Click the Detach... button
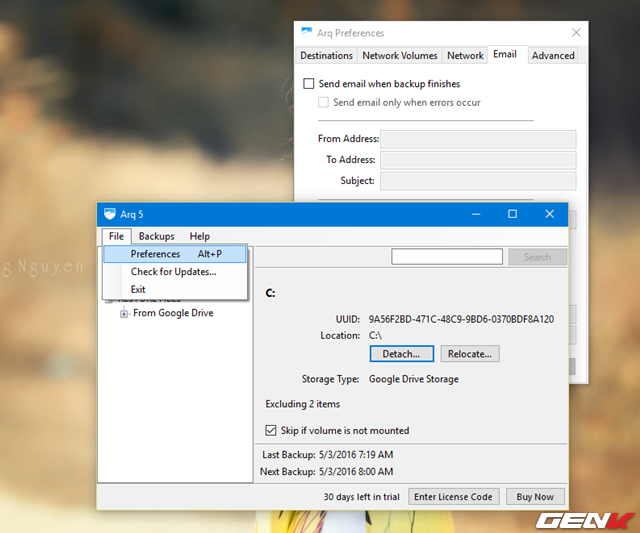Image resolution: width=640 pixels, height=533 pixels. pos(401,354)
